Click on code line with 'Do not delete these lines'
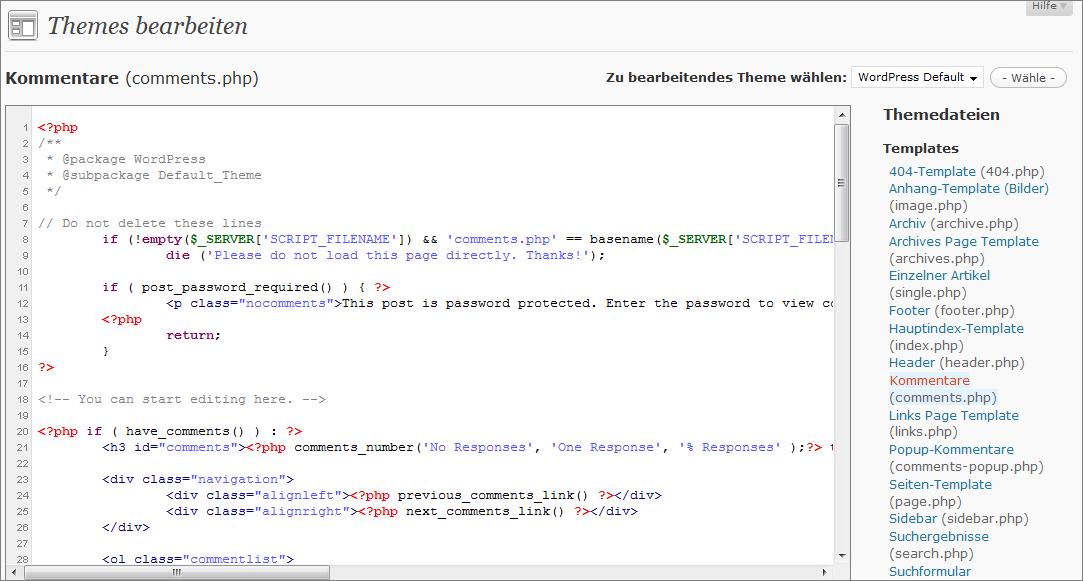The height and width of the screenshot is (581, 1083). click(150, 223)
